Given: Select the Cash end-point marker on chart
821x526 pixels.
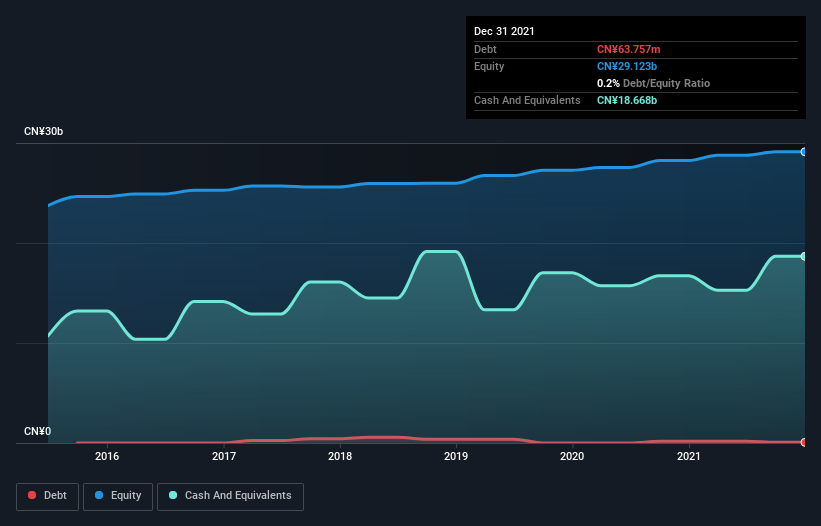Looking at the screenshot, I should [x=804, y=256].
